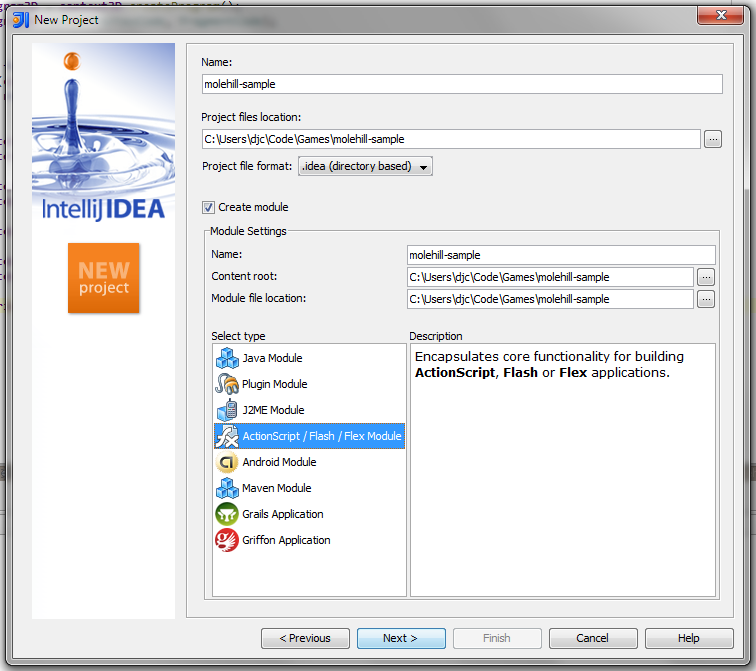
Task: Toggle the Create module checkbox
Action: (x=208, y=207)
